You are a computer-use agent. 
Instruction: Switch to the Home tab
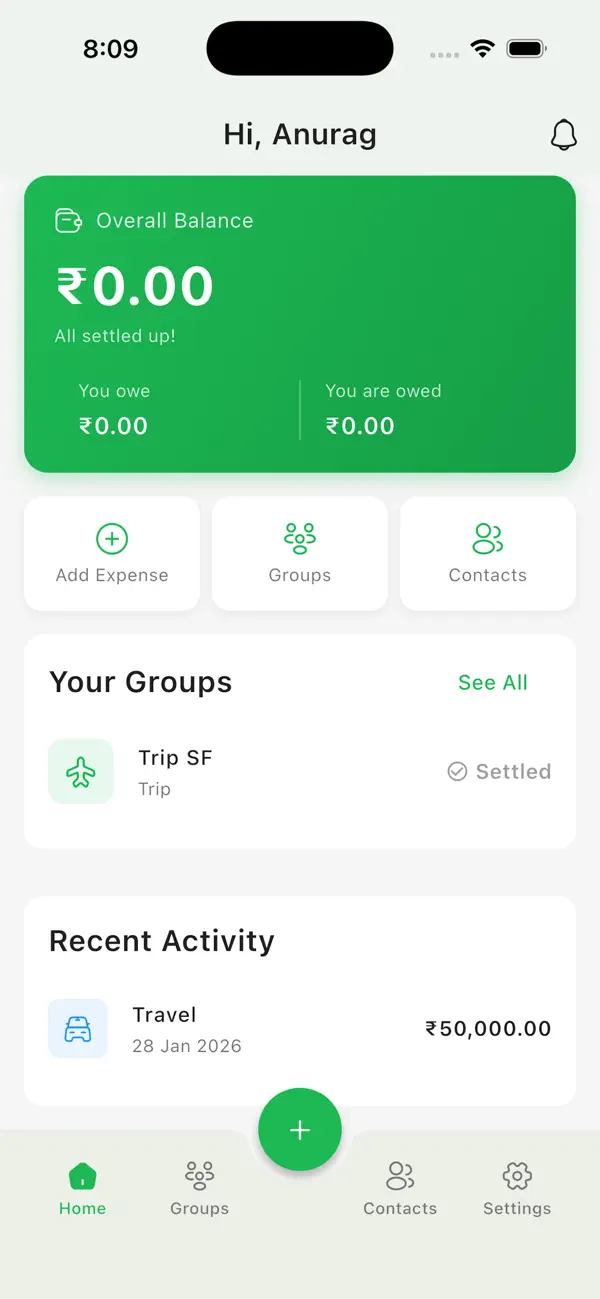pyautogui.click(x=82, y=1185)
